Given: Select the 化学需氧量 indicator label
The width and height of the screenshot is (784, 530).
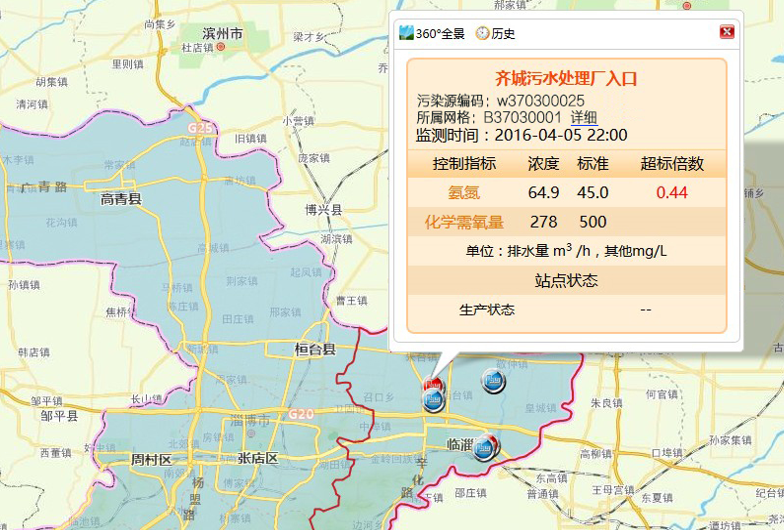Looking at the screenshot, I should 464,222.
